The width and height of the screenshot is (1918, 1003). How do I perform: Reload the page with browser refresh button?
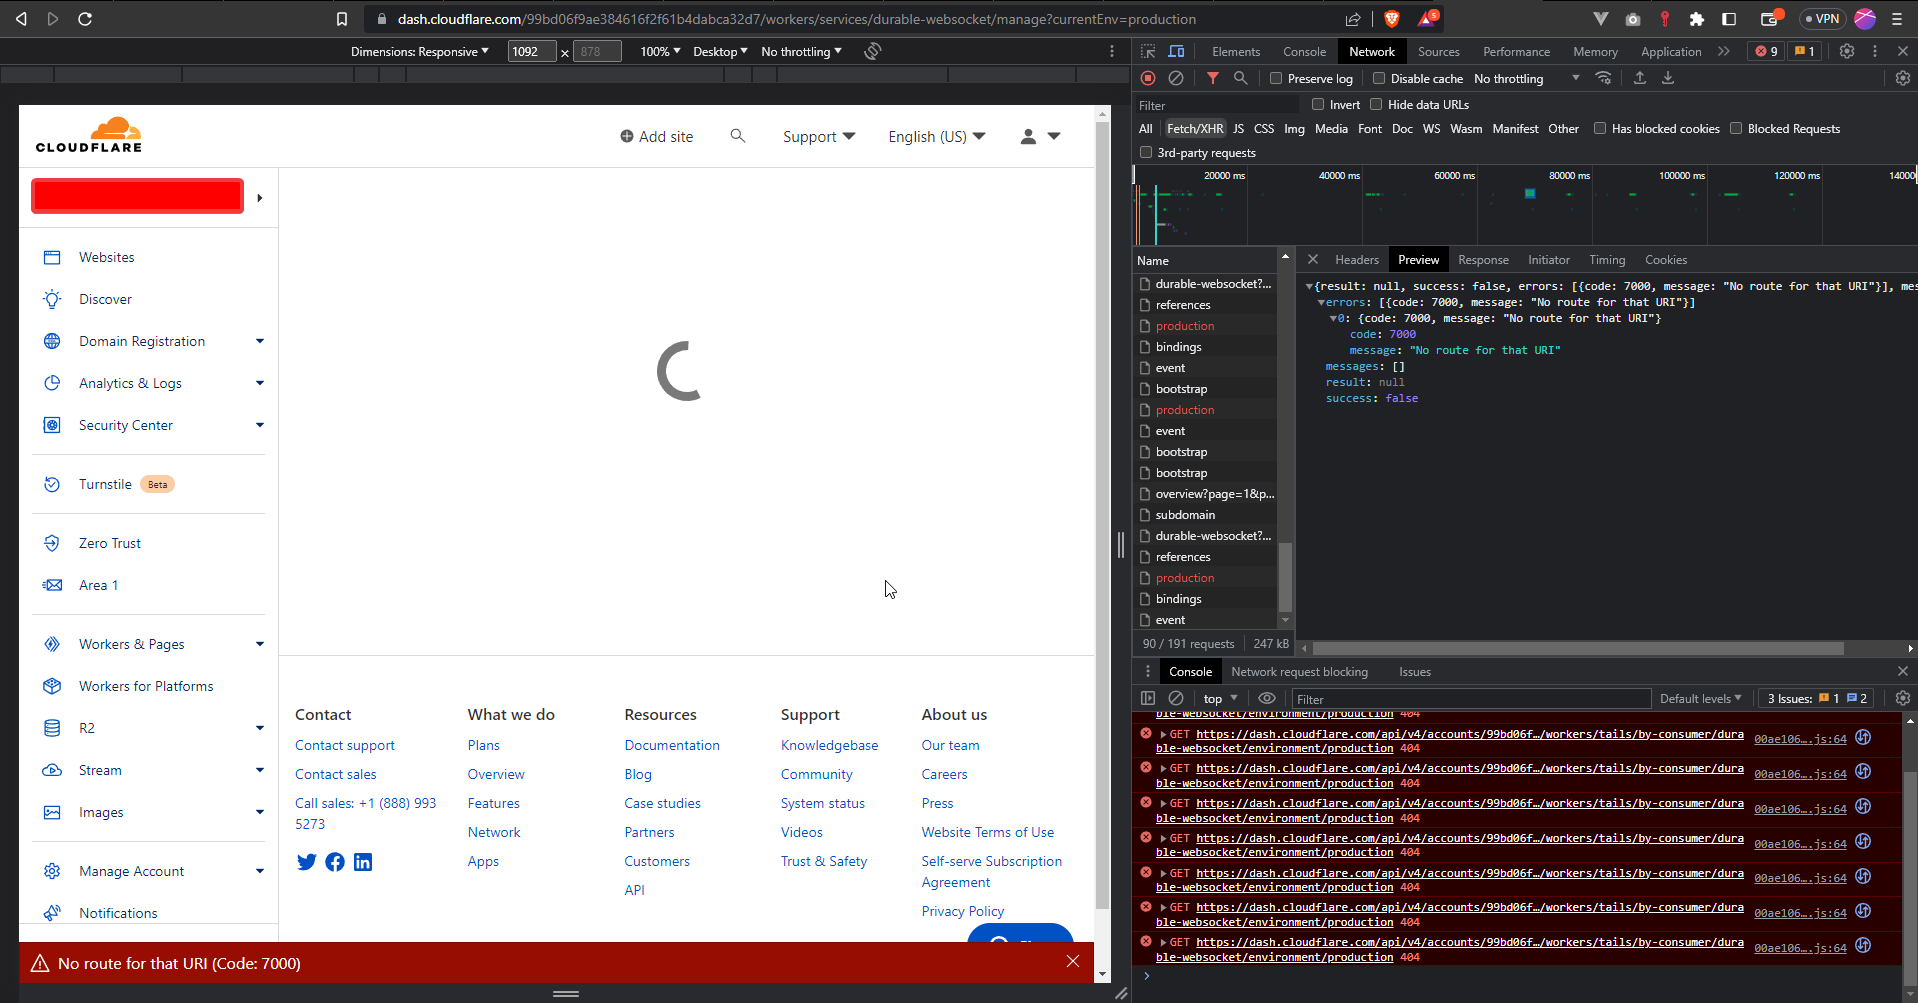[x=85, y=19]
